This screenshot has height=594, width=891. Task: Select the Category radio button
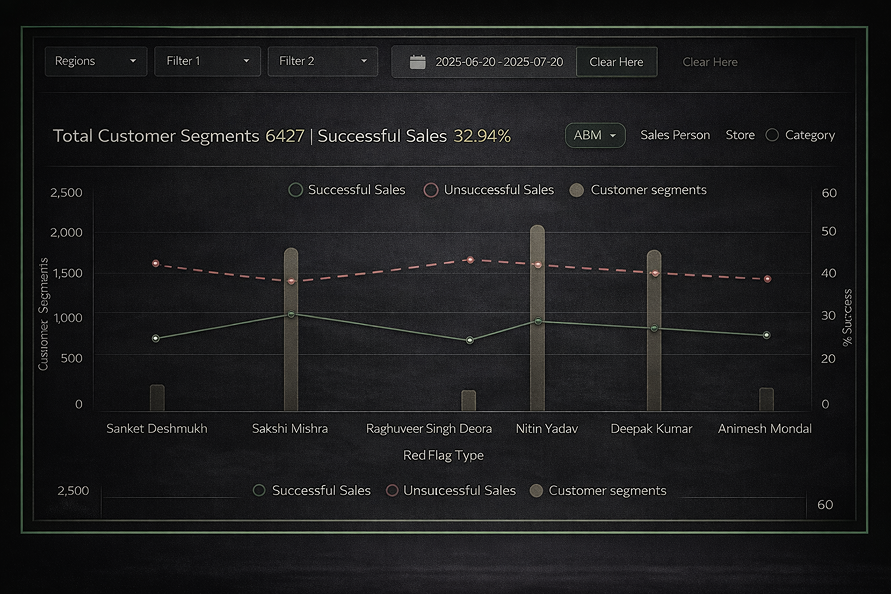771,134
